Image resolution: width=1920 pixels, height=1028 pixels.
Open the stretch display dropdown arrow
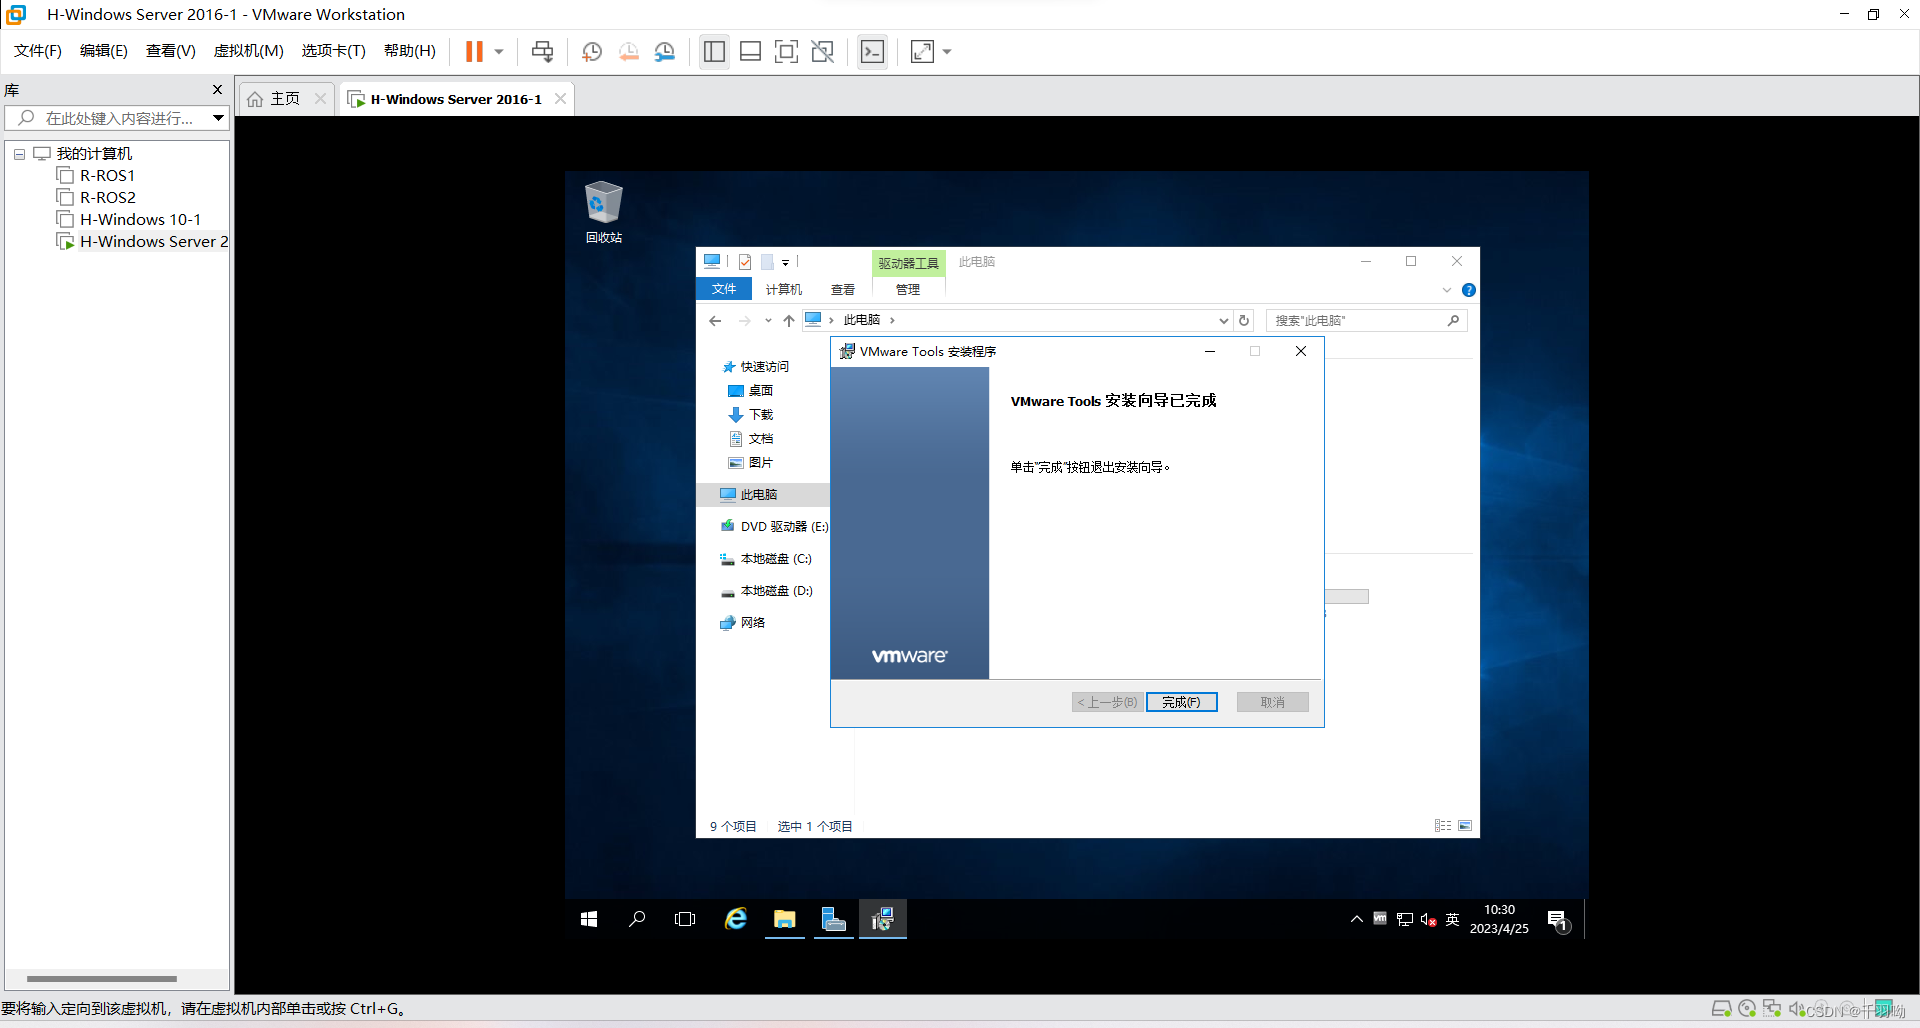click(947, 51)
